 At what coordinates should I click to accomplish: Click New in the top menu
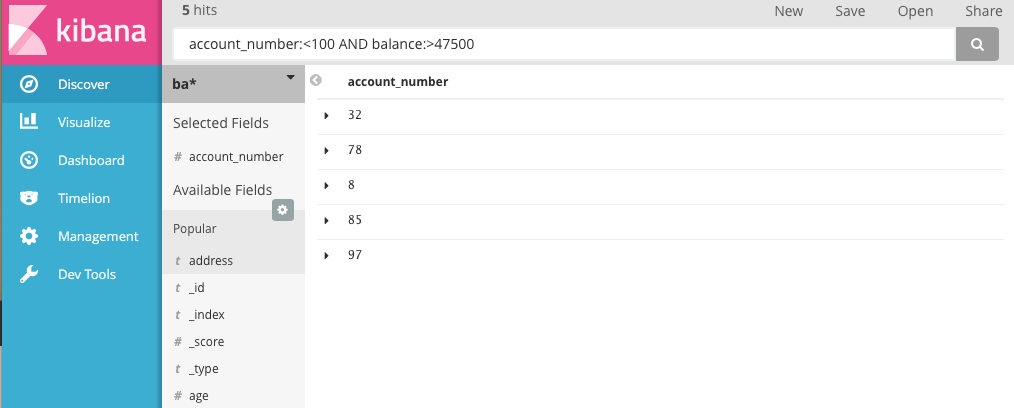(788, 11)
